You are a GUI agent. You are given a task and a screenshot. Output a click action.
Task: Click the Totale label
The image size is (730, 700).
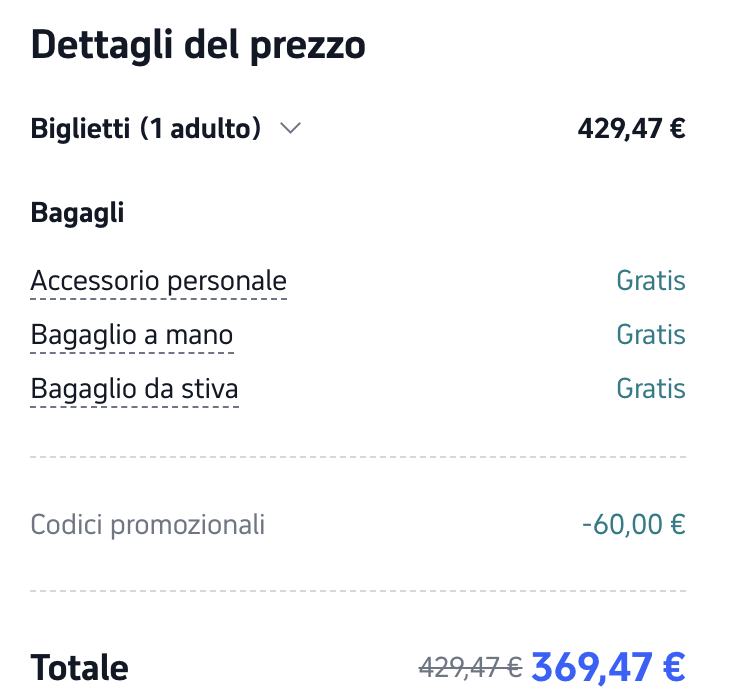(x=80, y=667)
